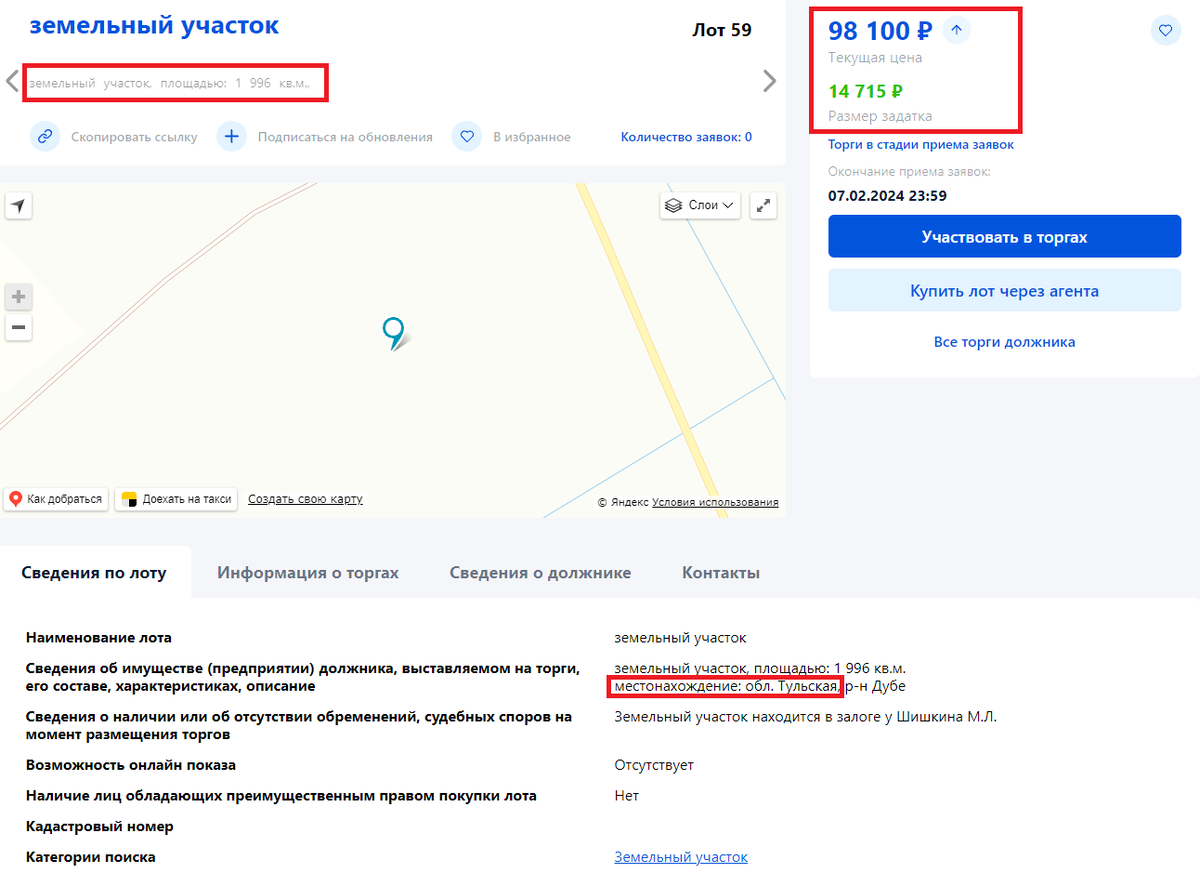Open the Земельный участок search category link
The image size is (1200, 873).
click(x=680, y=857)
